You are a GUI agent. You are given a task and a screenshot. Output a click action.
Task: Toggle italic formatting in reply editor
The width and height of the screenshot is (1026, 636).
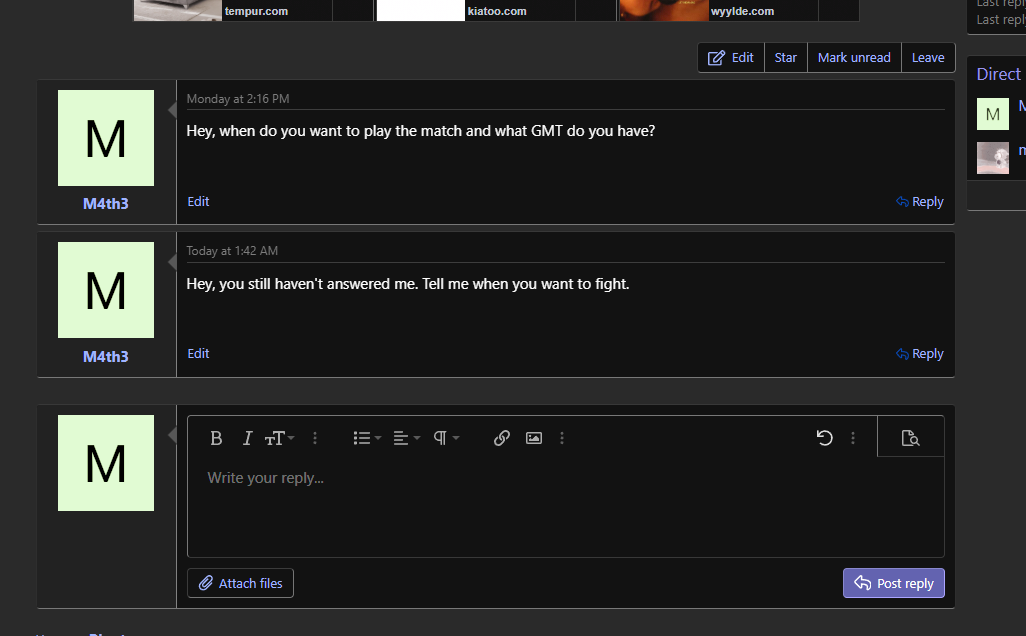click(247, 438)
